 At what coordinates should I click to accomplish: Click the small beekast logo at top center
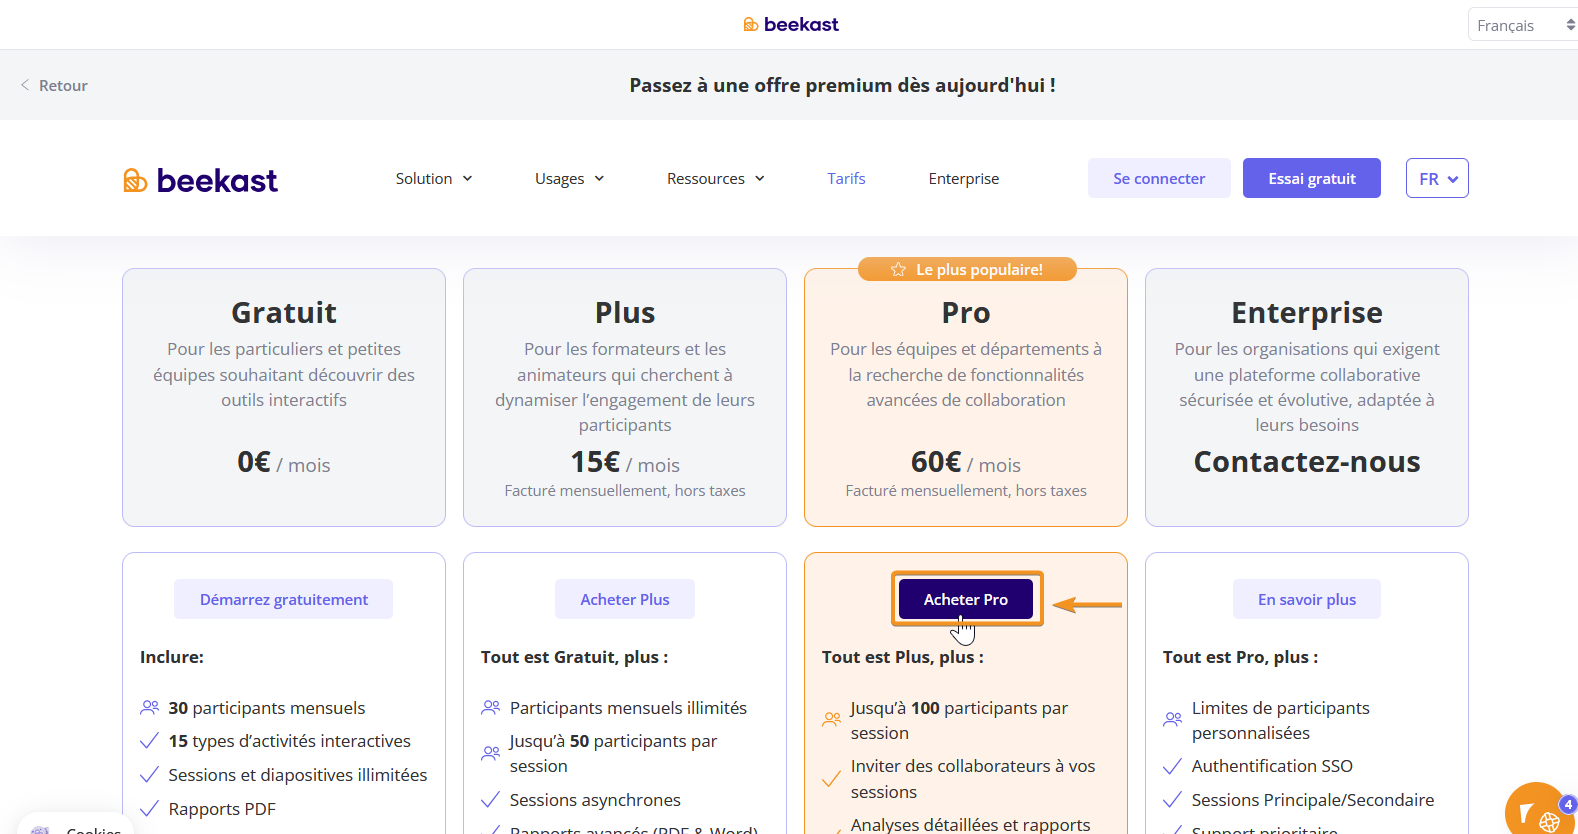790,24
